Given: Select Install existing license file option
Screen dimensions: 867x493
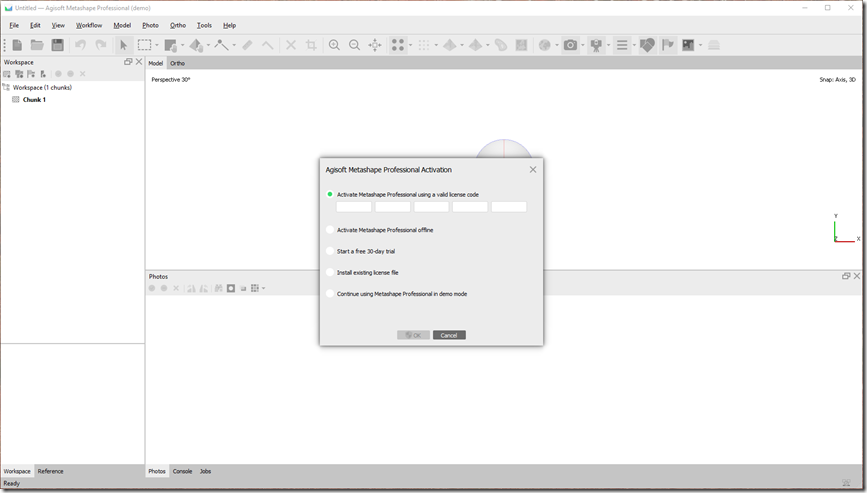Looking at the screenshot, I should click(330, 272).
